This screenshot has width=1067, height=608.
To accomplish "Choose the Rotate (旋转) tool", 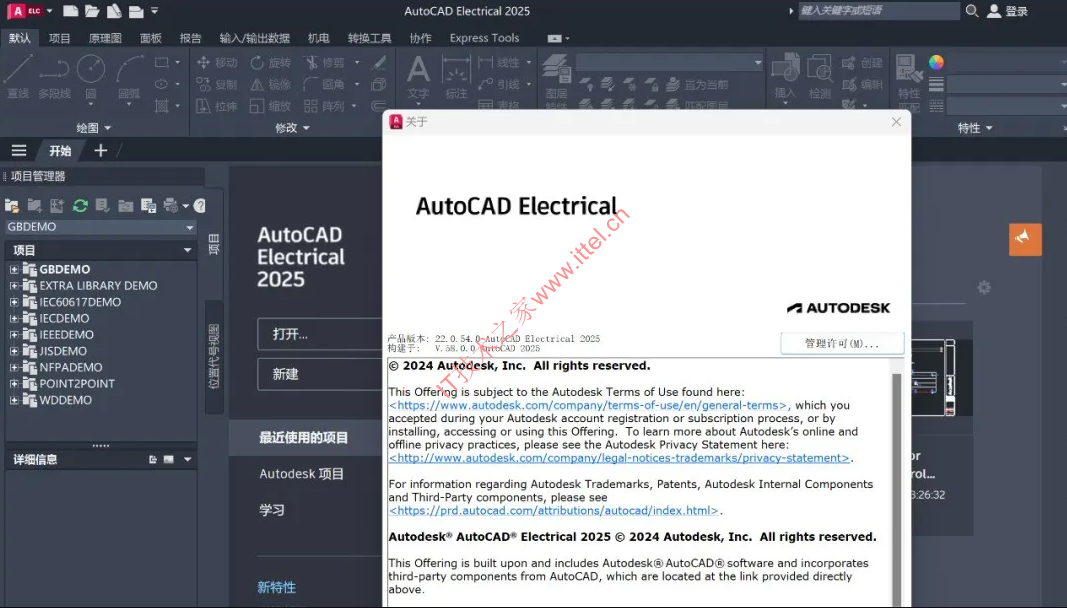I will (271, 63).
